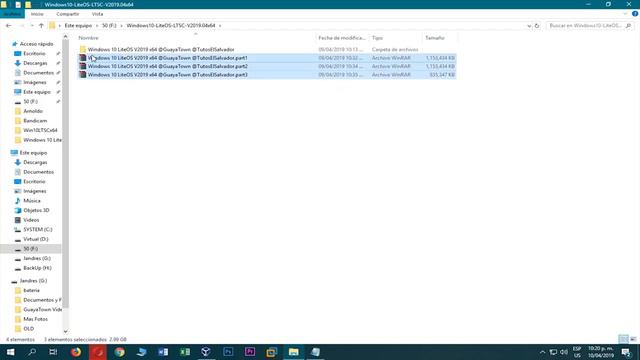Select the Windows 10 LiteOS folder row
The width and height of the screenshot is (640, 360).
pos(267,49)
